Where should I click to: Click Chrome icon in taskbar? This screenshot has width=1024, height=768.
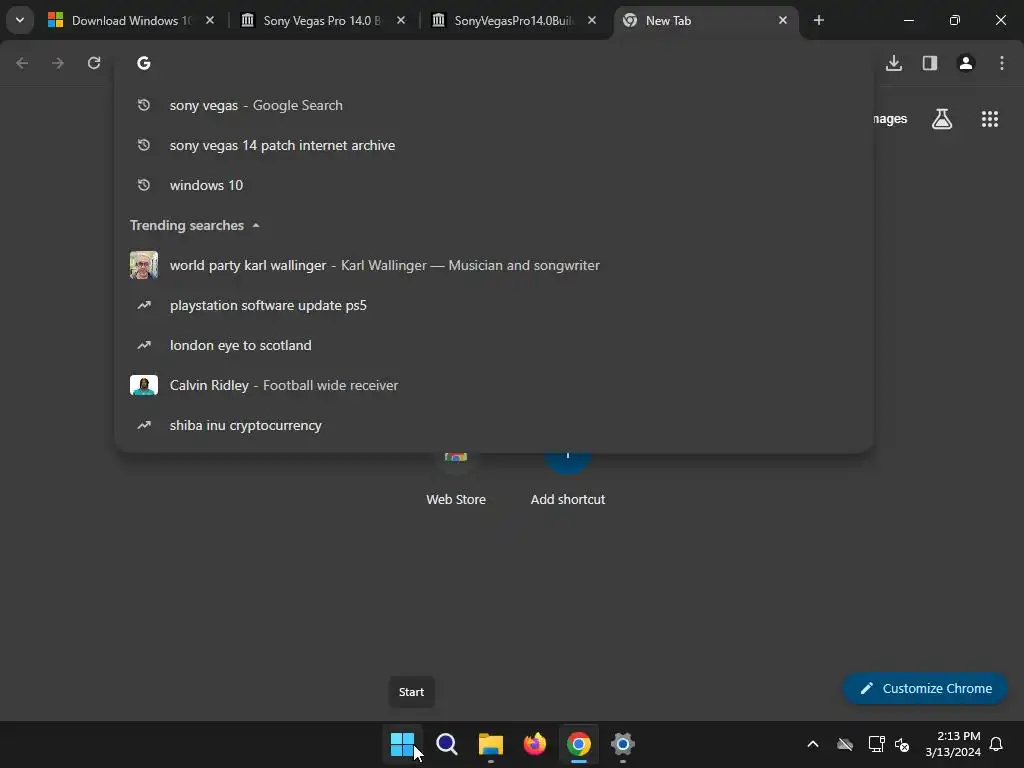(579, 744)
